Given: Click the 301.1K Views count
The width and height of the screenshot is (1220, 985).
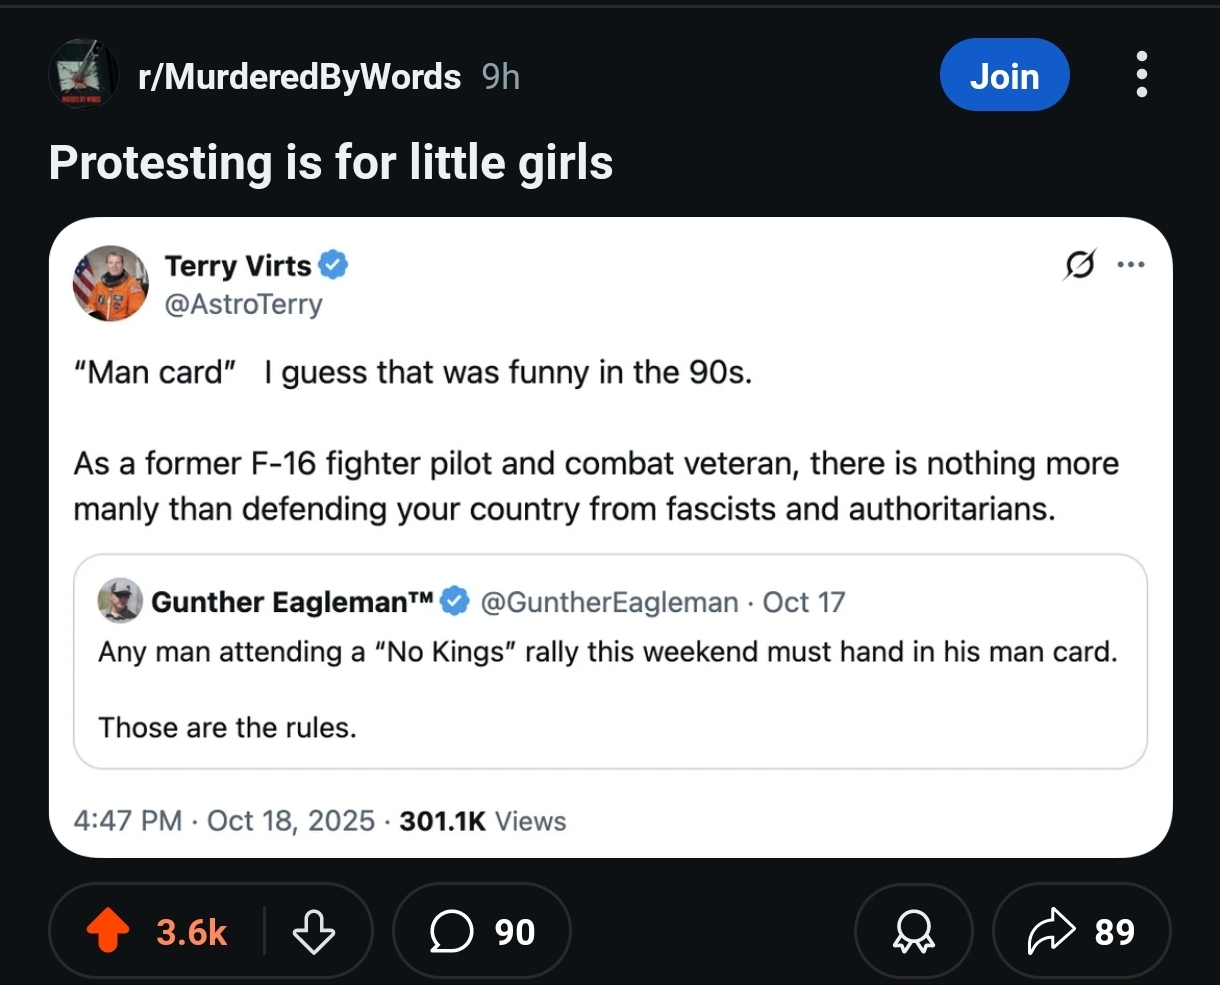Looking at the screenshot, I should (482, 821).
